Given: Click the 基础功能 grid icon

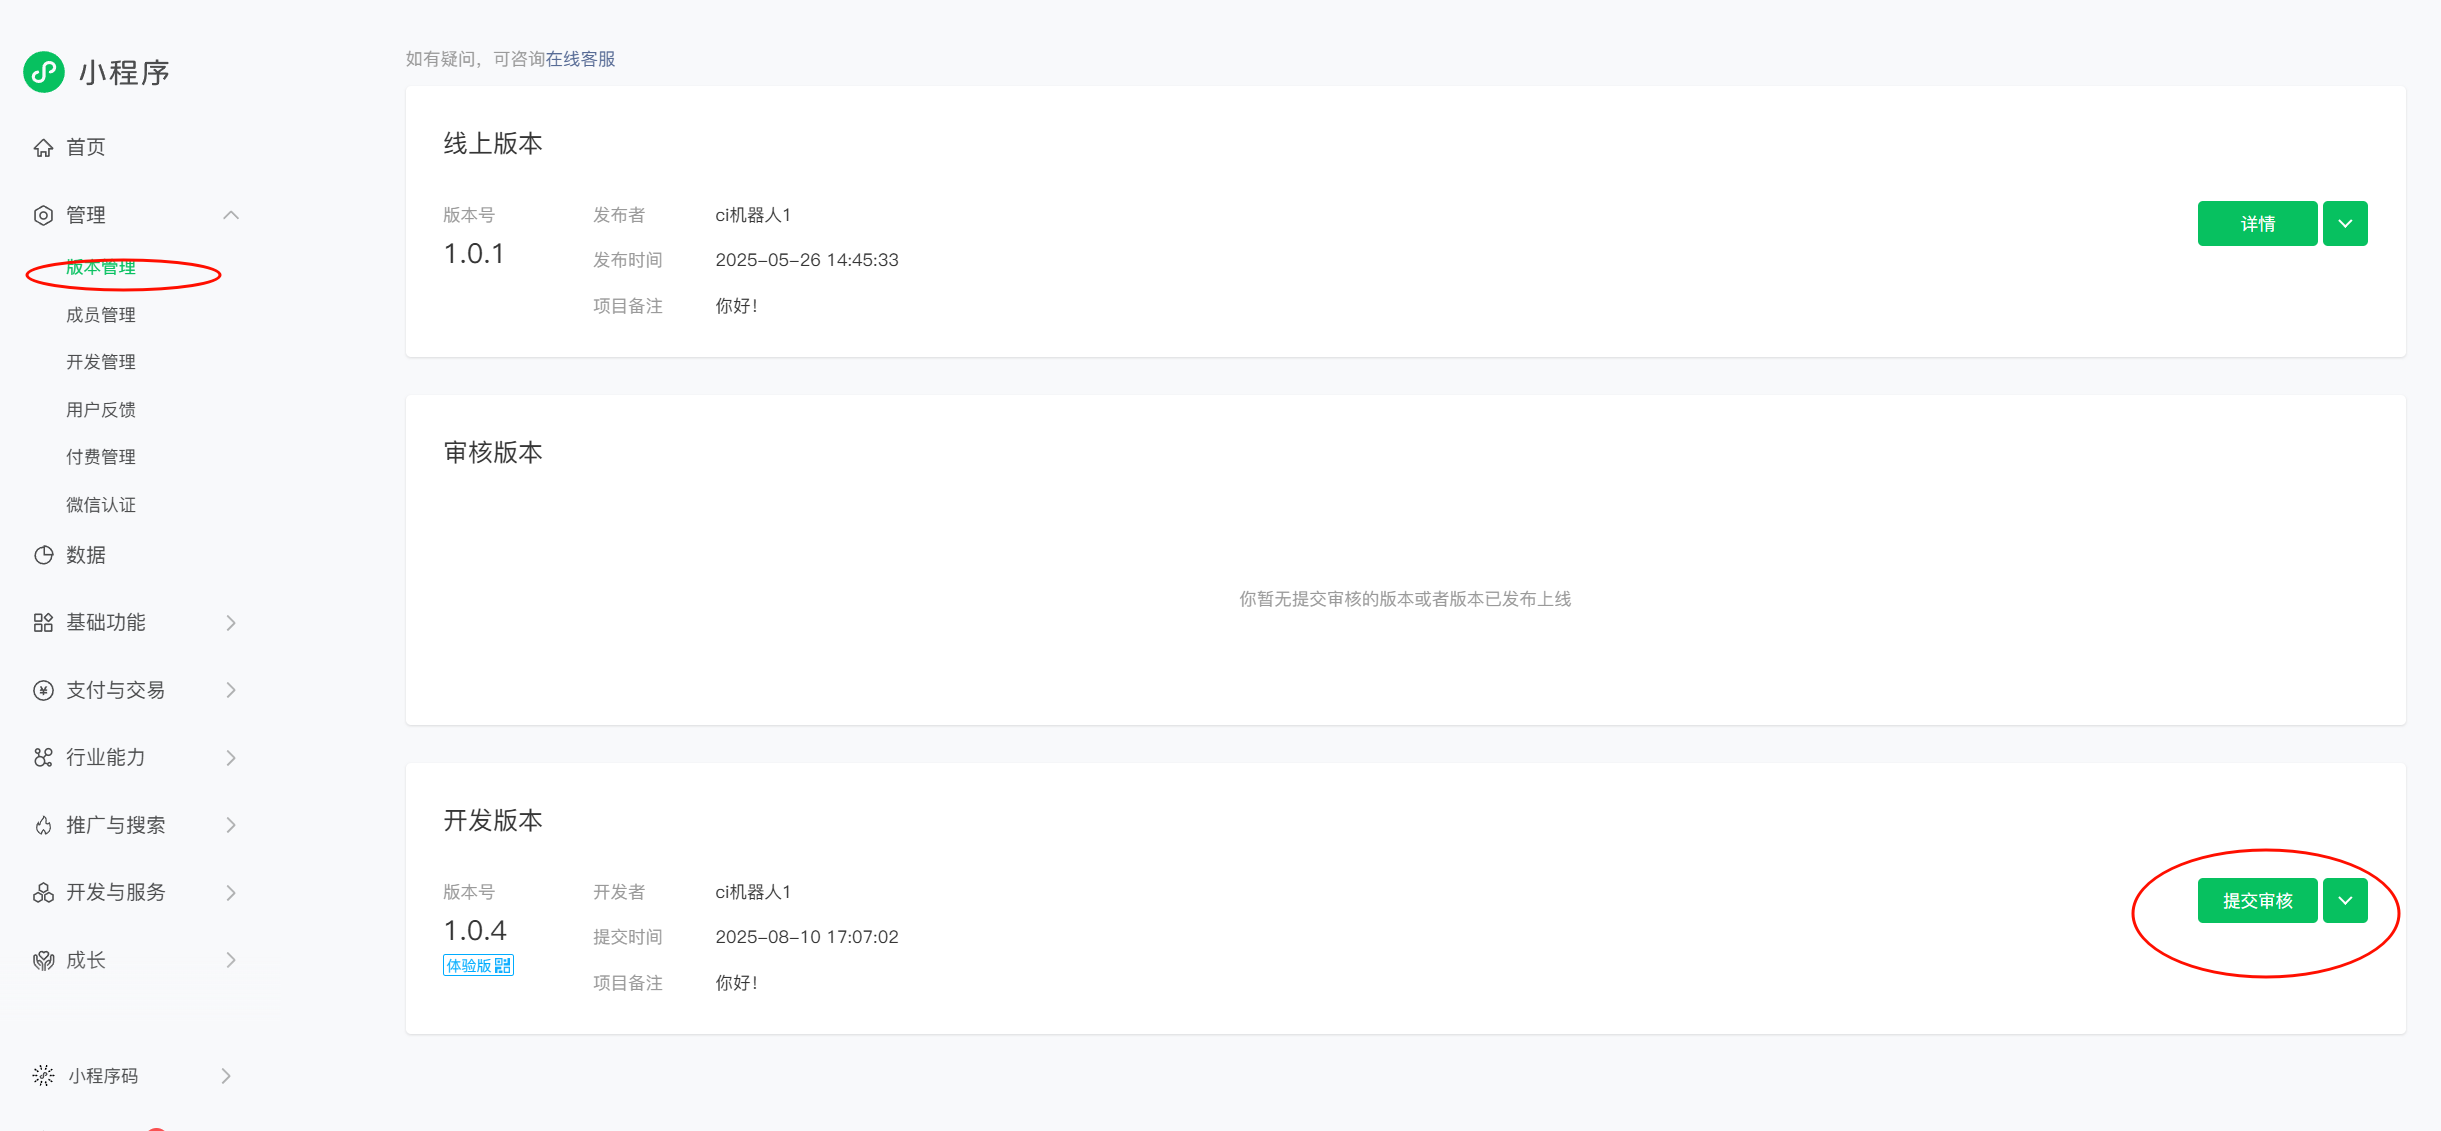Looking at the screenshot, I should coord(43,622).
